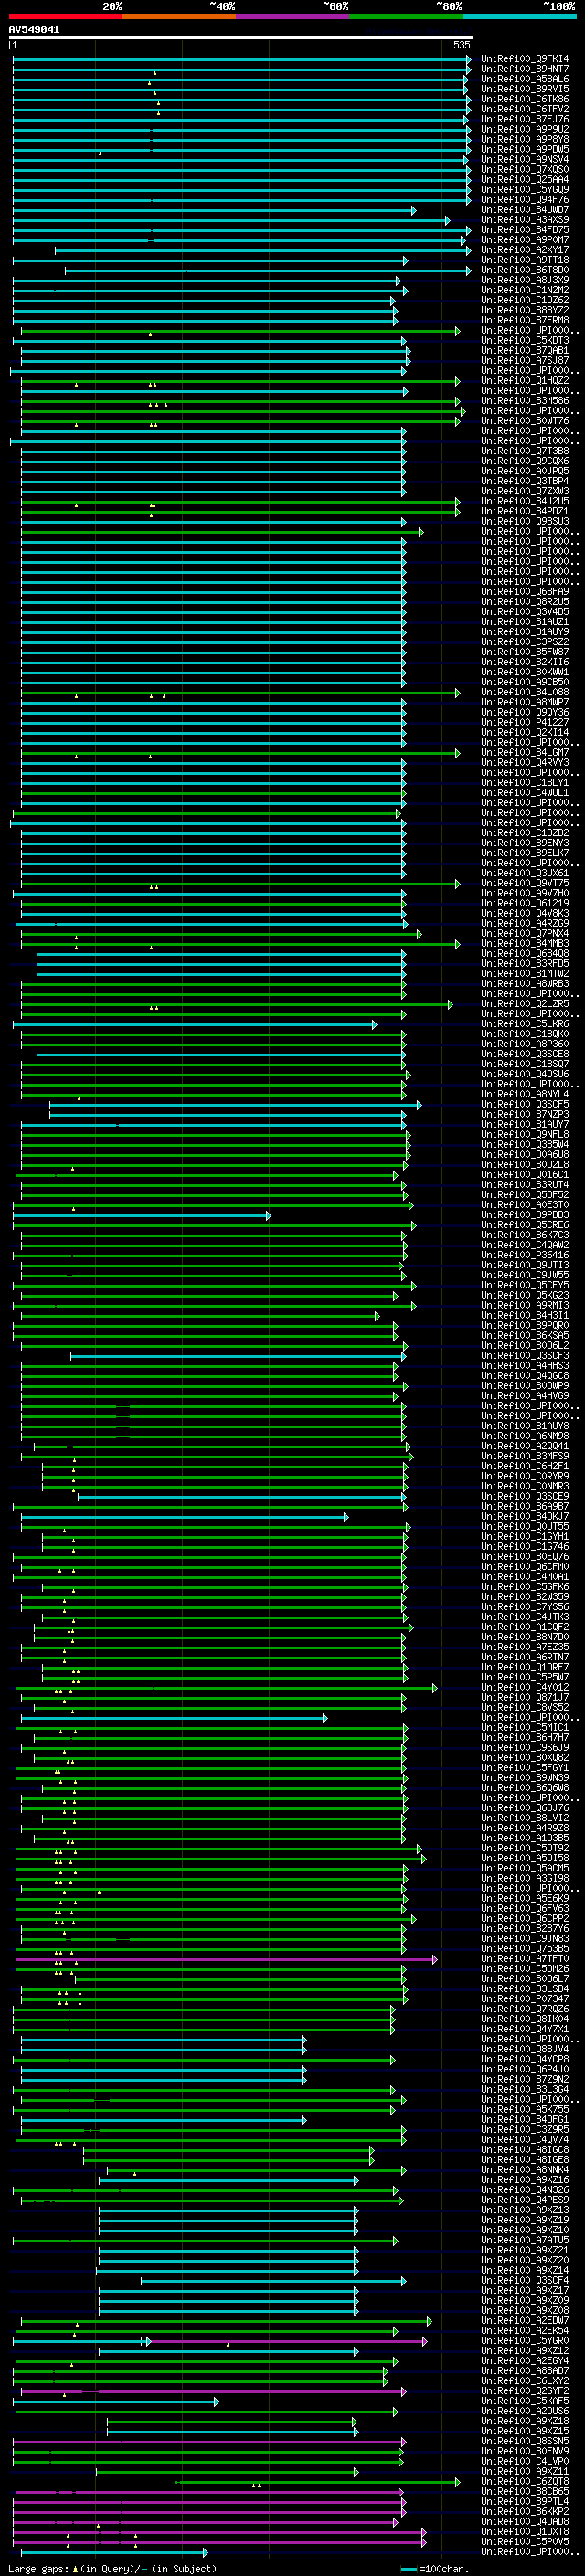Open hit UniRef100_C6TK86

pos(525,99)
